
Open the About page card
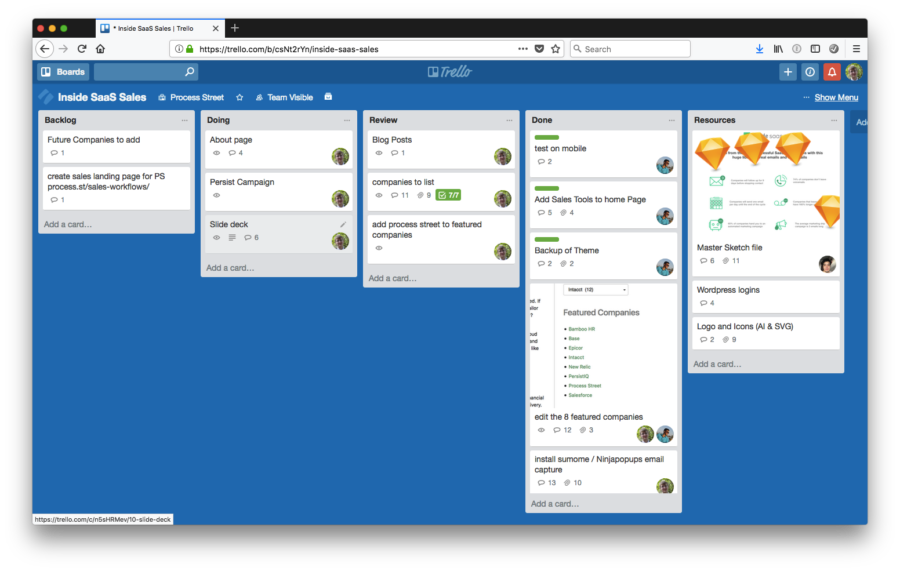point(279,149)
